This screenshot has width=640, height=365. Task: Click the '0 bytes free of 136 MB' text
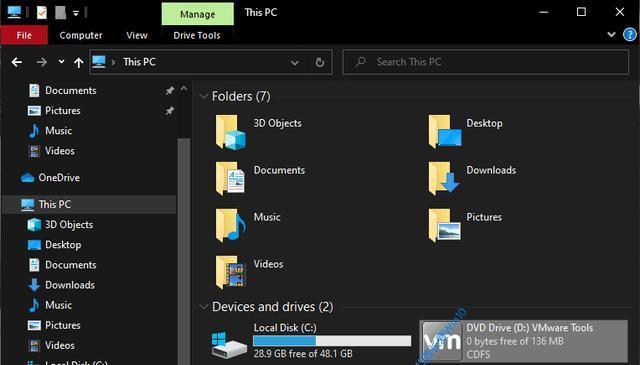[515, 341]
